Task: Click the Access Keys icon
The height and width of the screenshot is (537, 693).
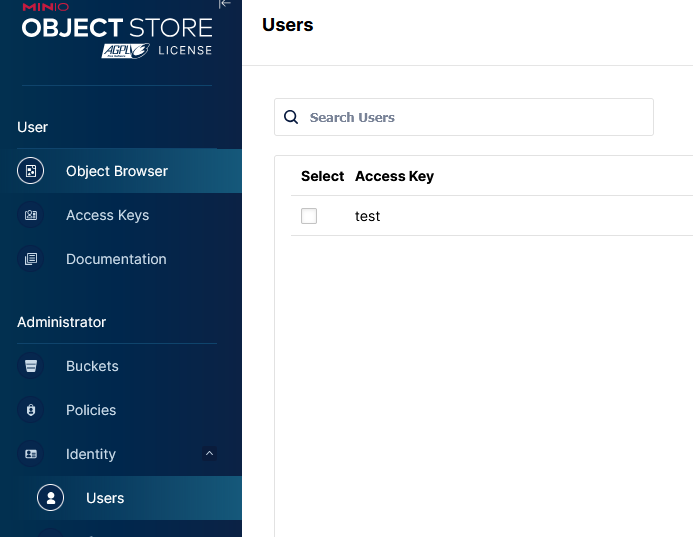Action: [31, 215]
